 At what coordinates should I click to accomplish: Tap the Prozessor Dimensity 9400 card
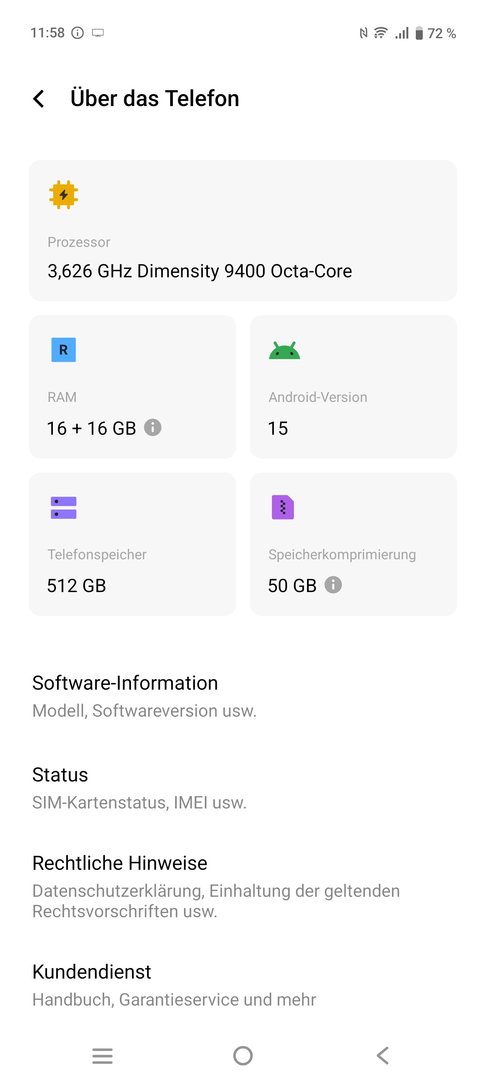[243, 231]
